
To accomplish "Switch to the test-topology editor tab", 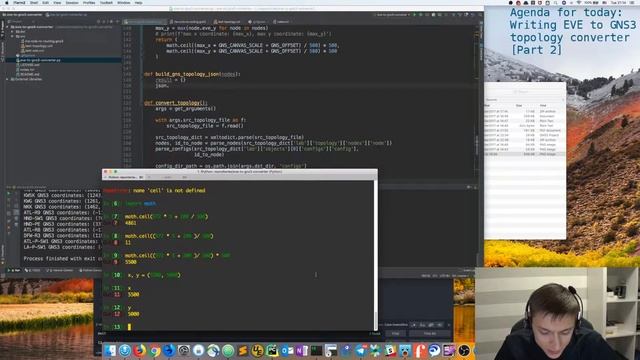I will (x=227, y=22).
